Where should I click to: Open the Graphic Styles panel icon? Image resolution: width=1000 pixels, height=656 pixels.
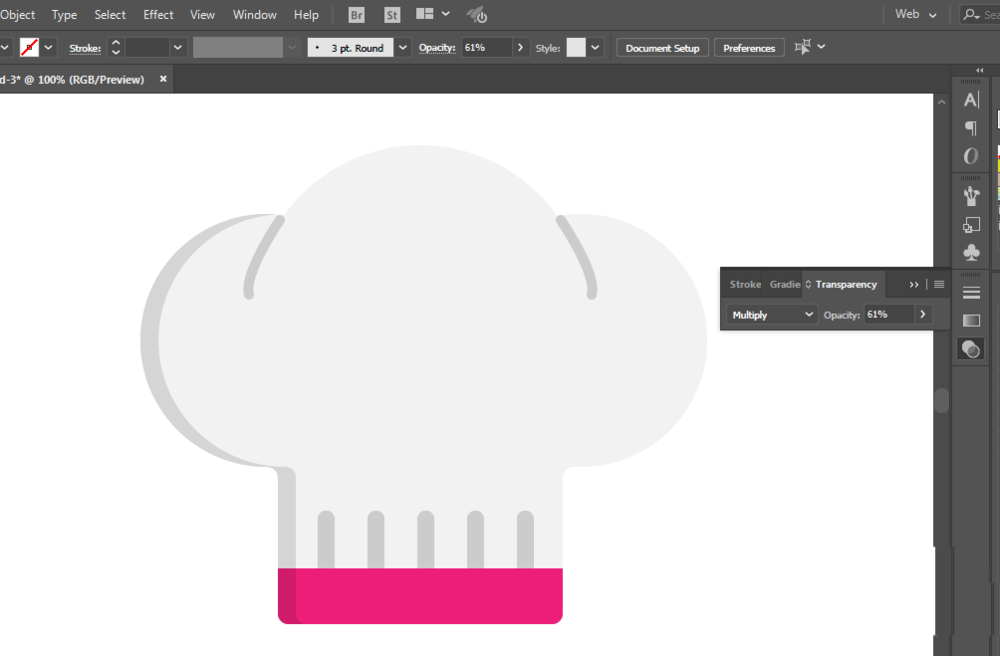click(x=971, y=224)
